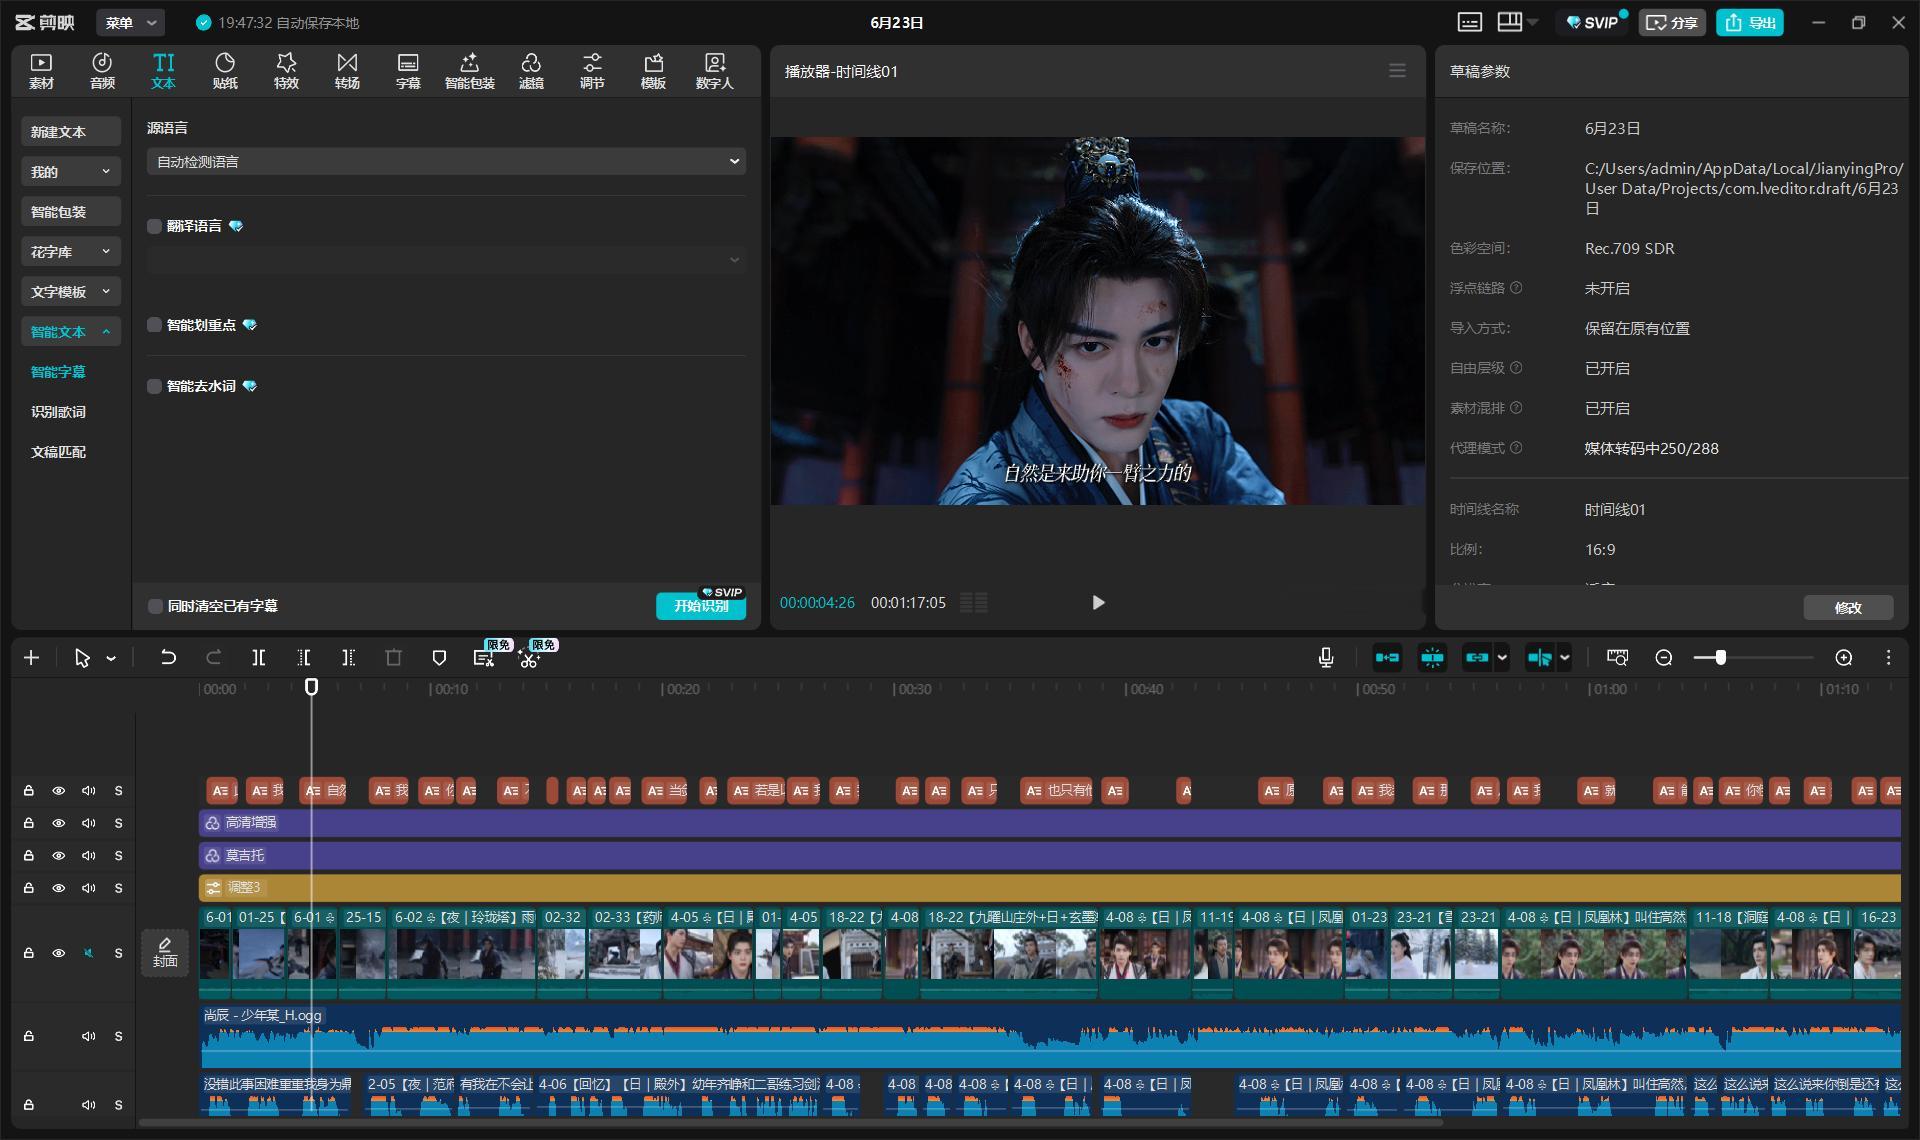The height and width of the screenshot is (1140, 1920).
Task: Hide the 调整3 track with its eye icon
Action: tap(59, 888)
